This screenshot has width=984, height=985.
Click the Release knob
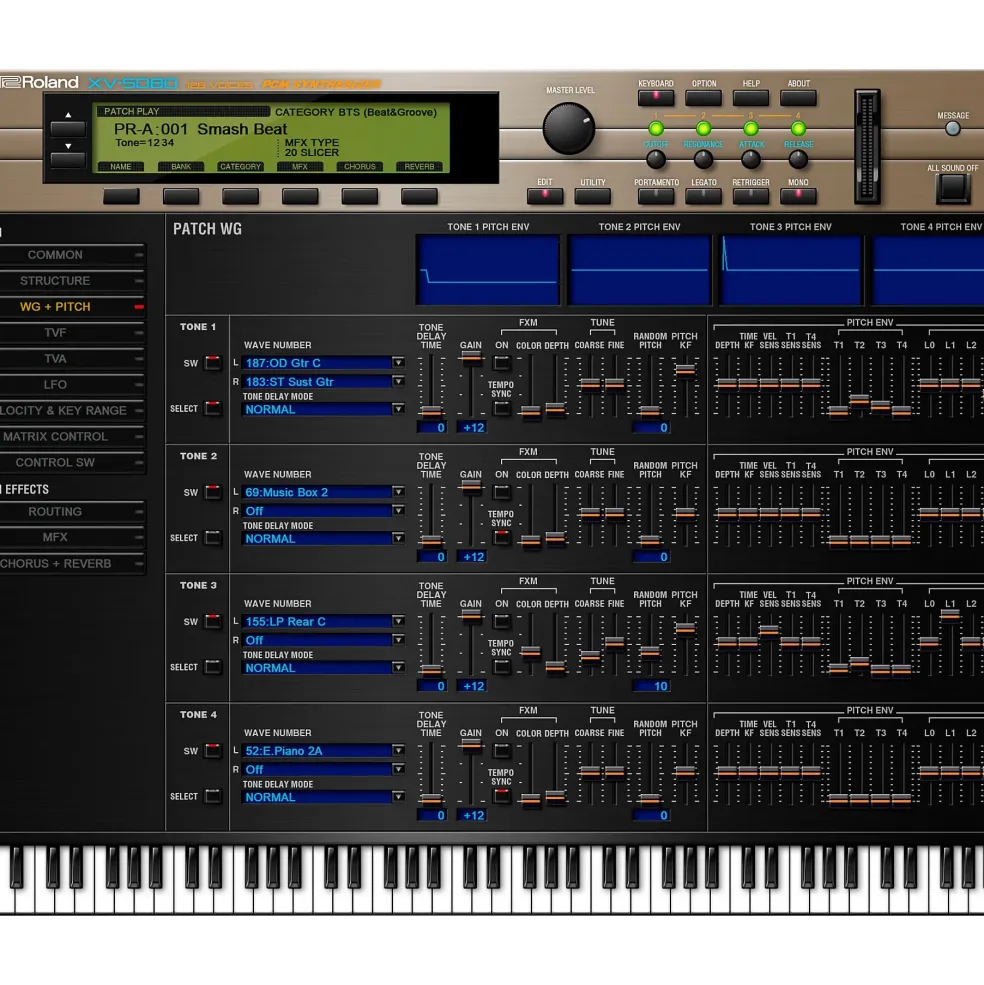coord(798,160)
